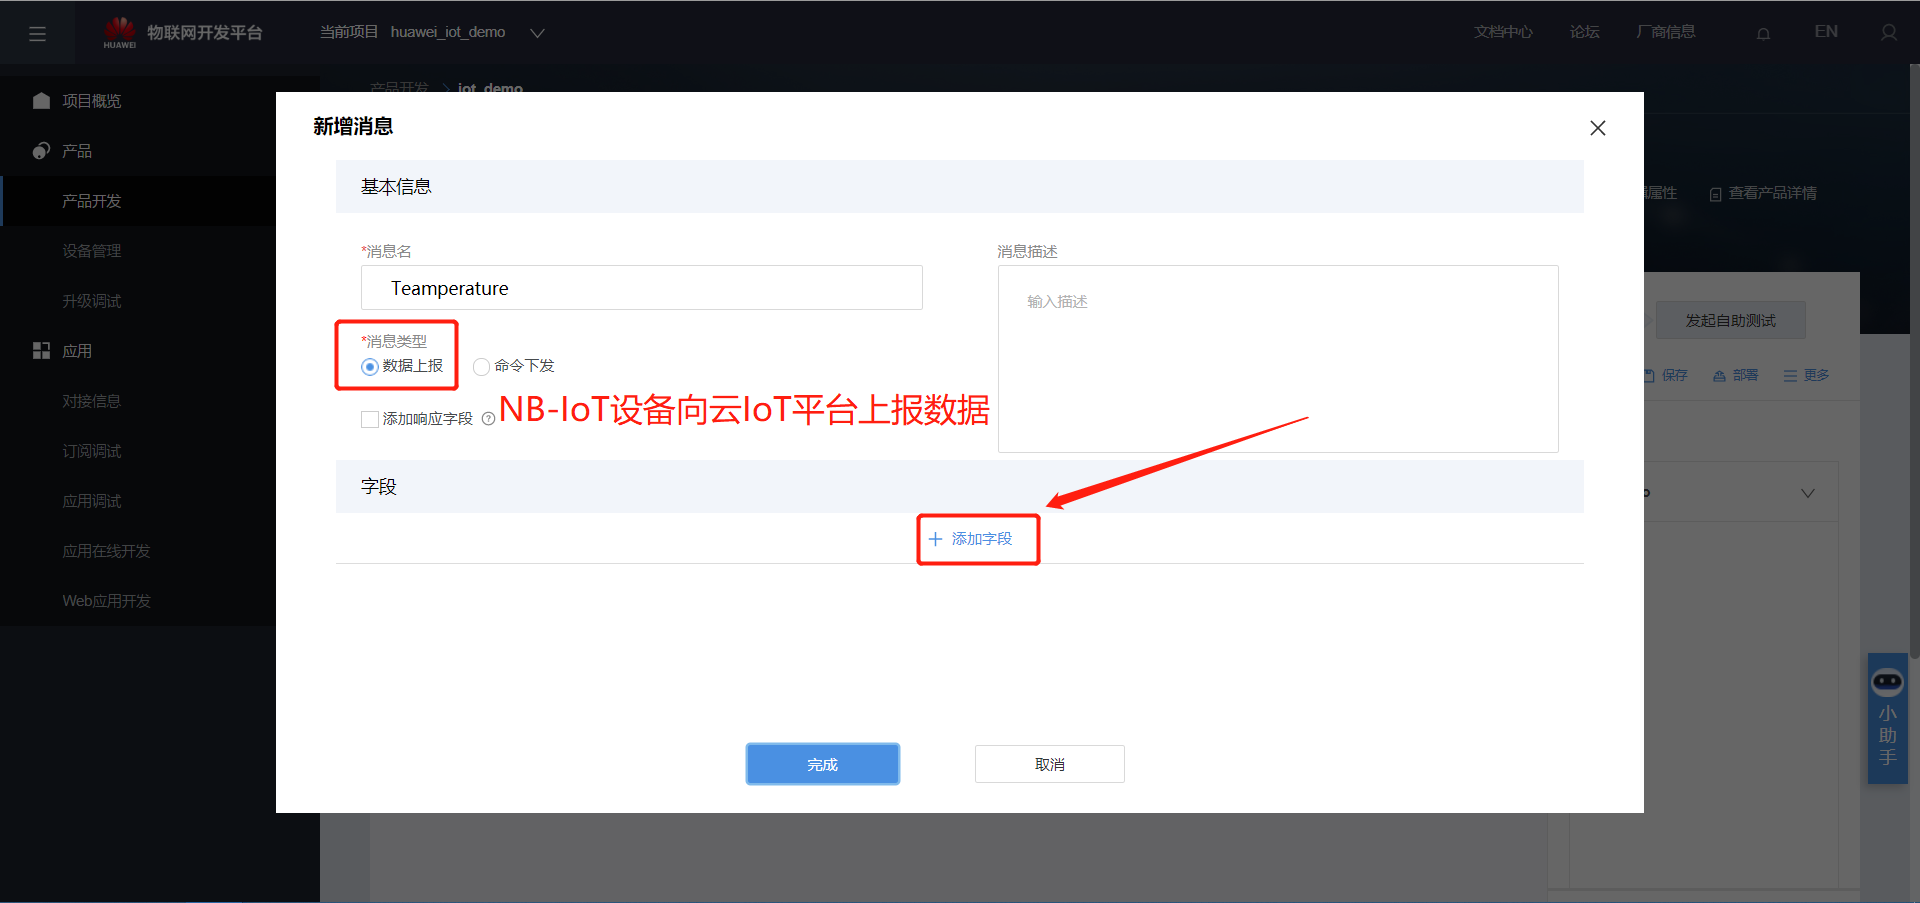Open the 论坛 link
Viewport: 1920px width, 903px height.
[x=1584, y=32]
